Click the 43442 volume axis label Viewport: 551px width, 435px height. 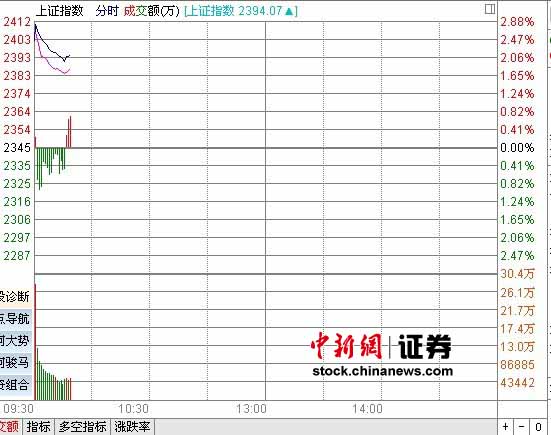click(x=517, y=383)
